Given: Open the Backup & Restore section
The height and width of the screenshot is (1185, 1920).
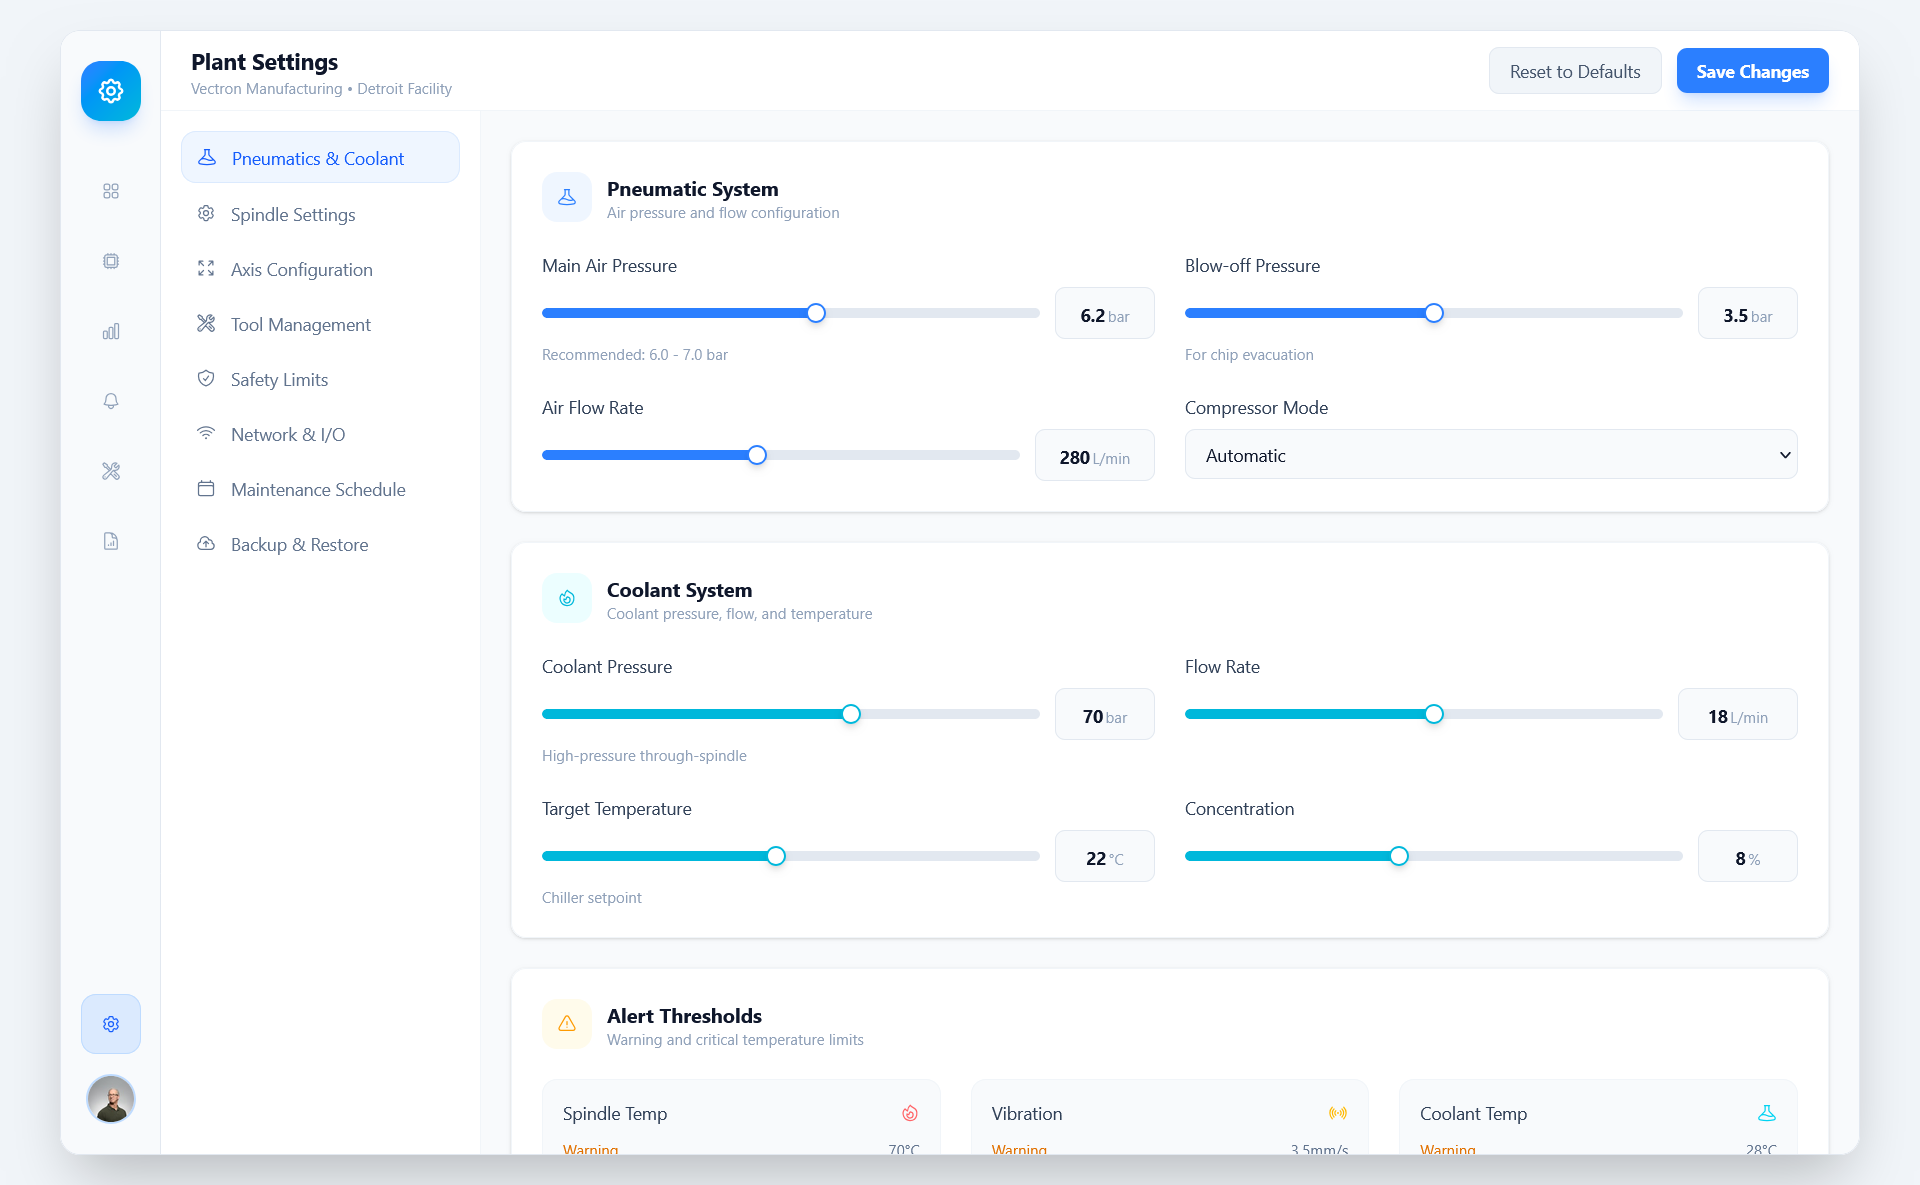Looking at the screenshot, I should tap(298, 544).
